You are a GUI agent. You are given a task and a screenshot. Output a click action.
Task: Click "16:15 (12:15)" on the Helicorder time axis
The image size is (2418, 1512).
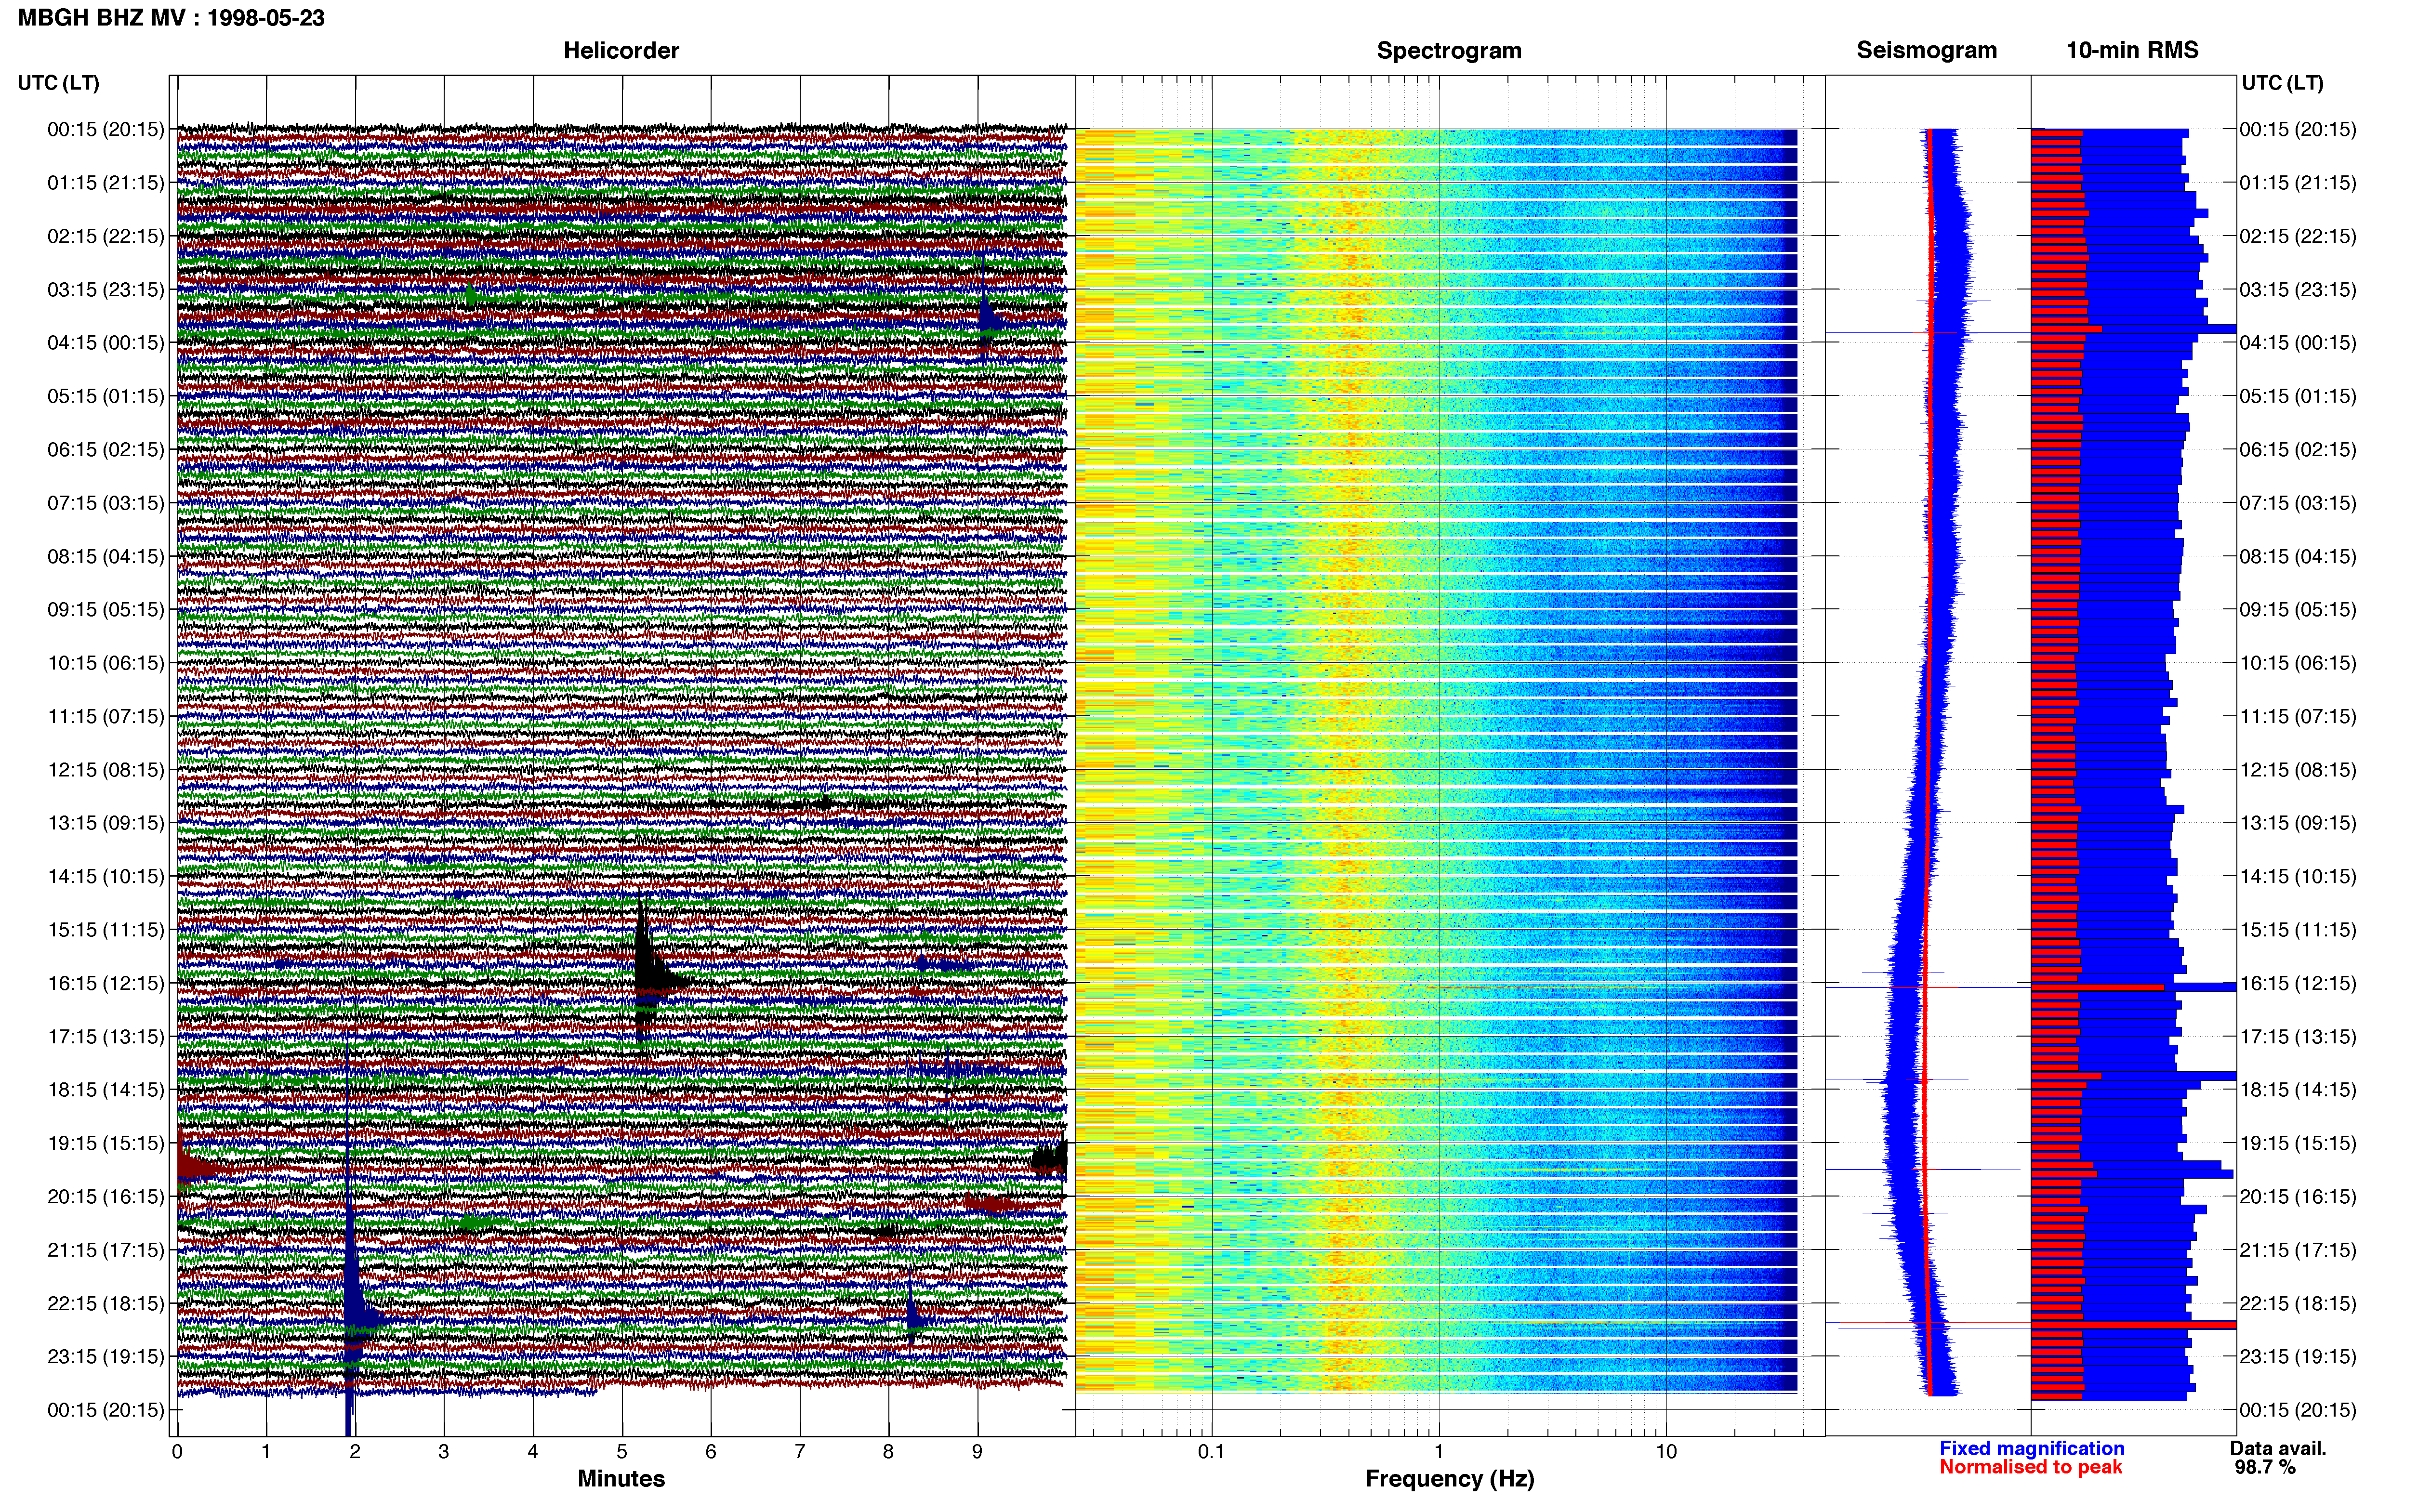click(106, 983)
